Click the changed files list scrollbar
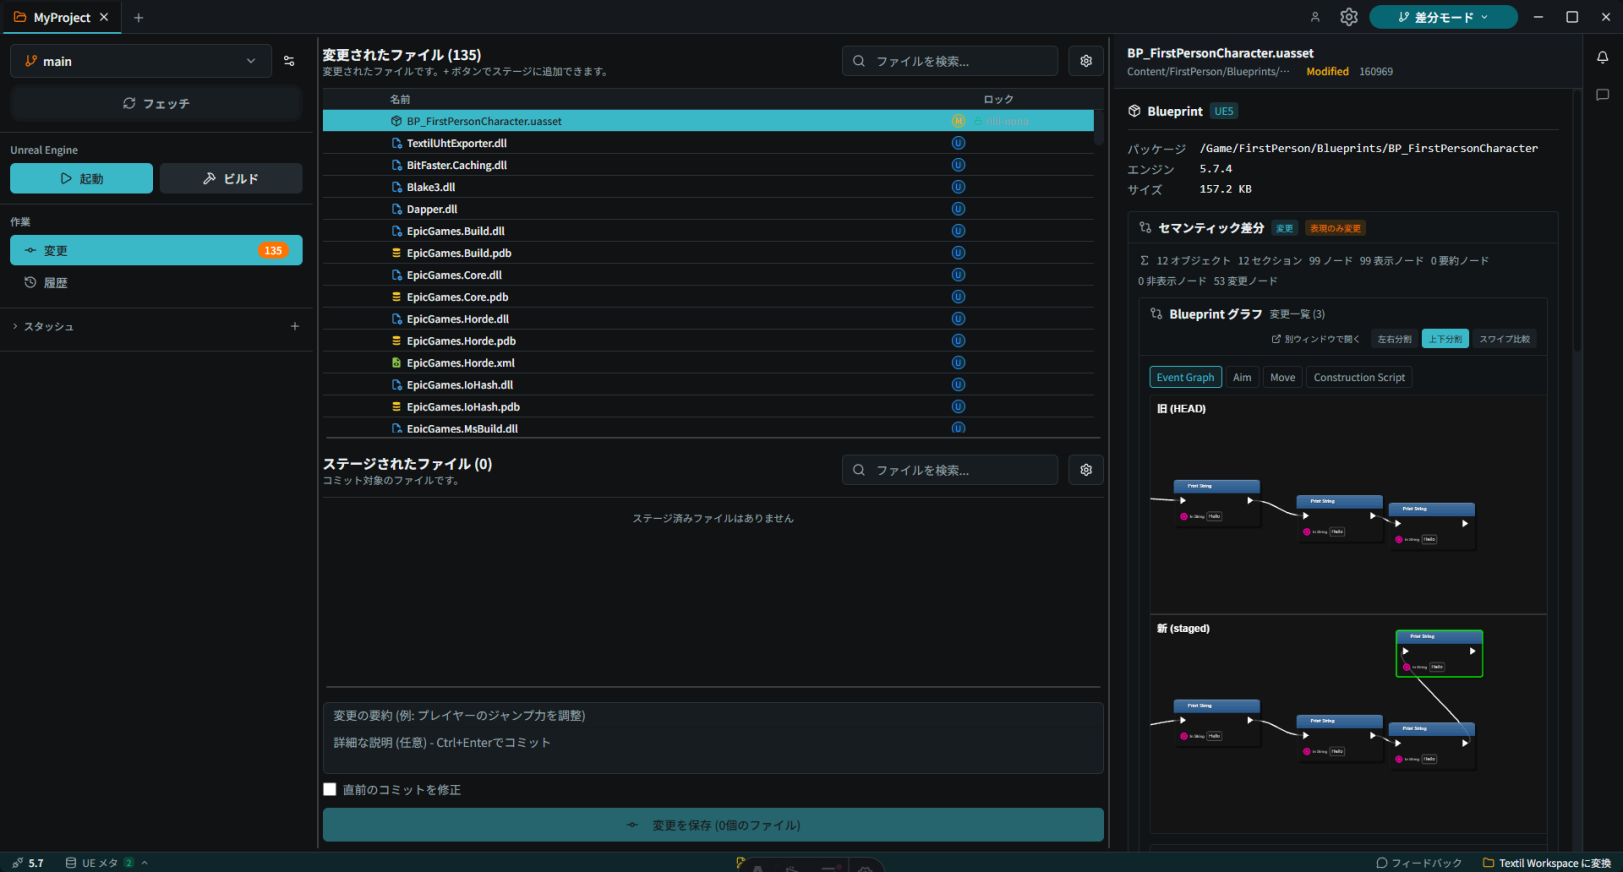The height and width of the screenshot is (872, 1623). click(1099, 126)
